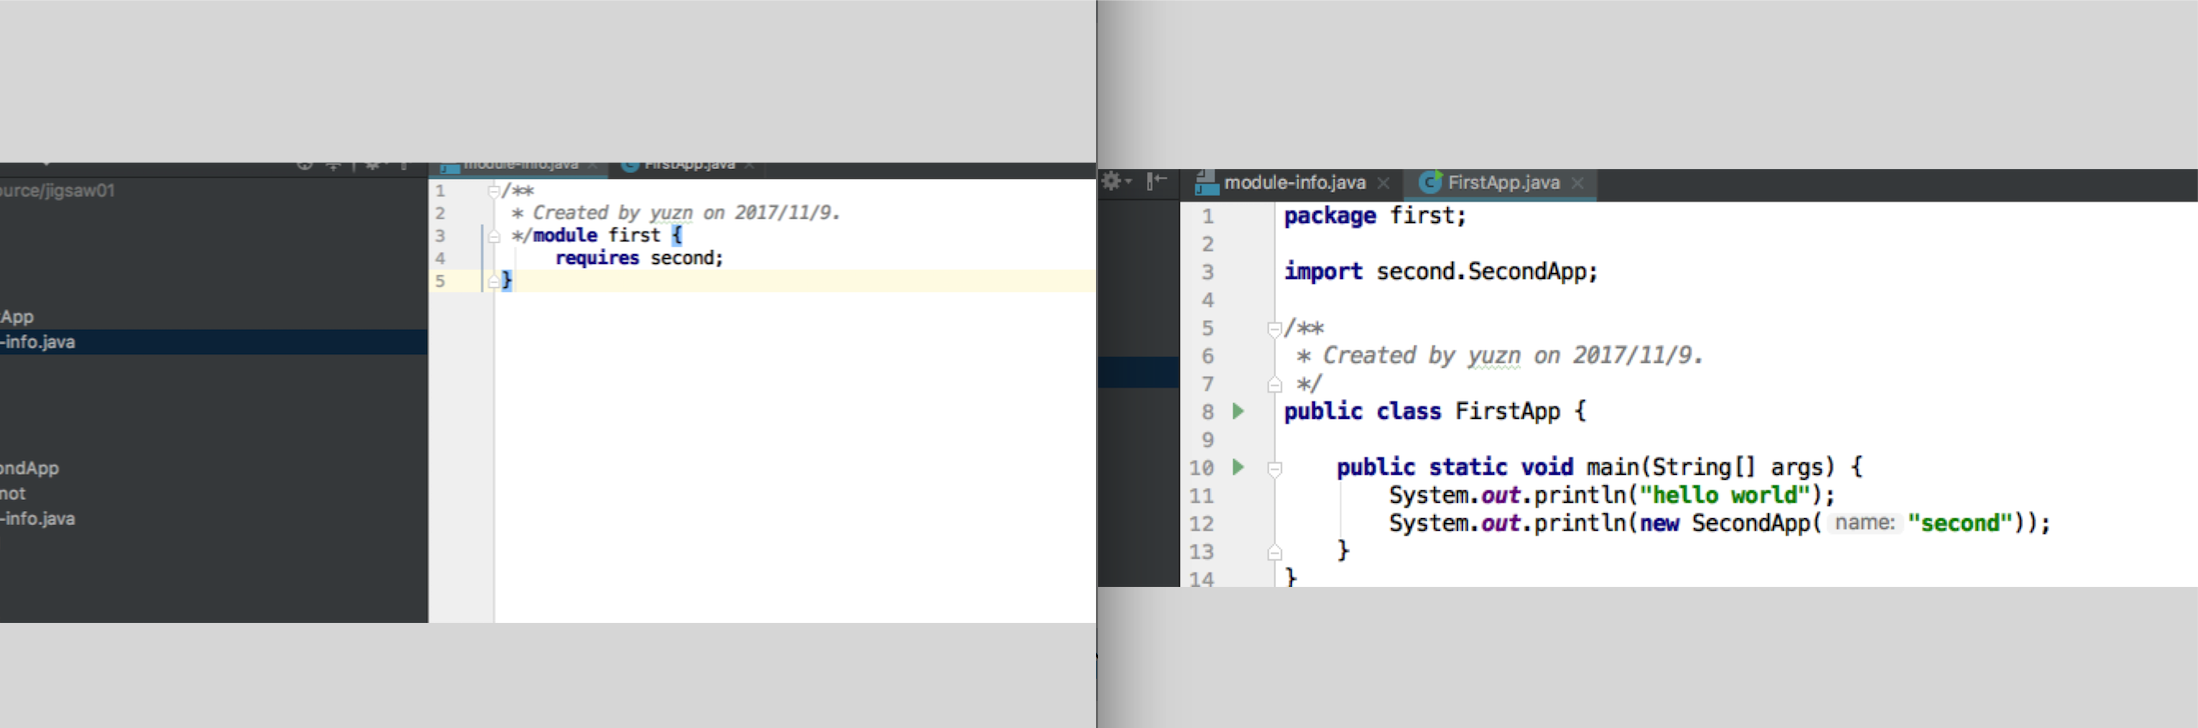Click 'import second.SecondApp;' line
This screenshot has width=2198, height=728.
coord(1441,272)
